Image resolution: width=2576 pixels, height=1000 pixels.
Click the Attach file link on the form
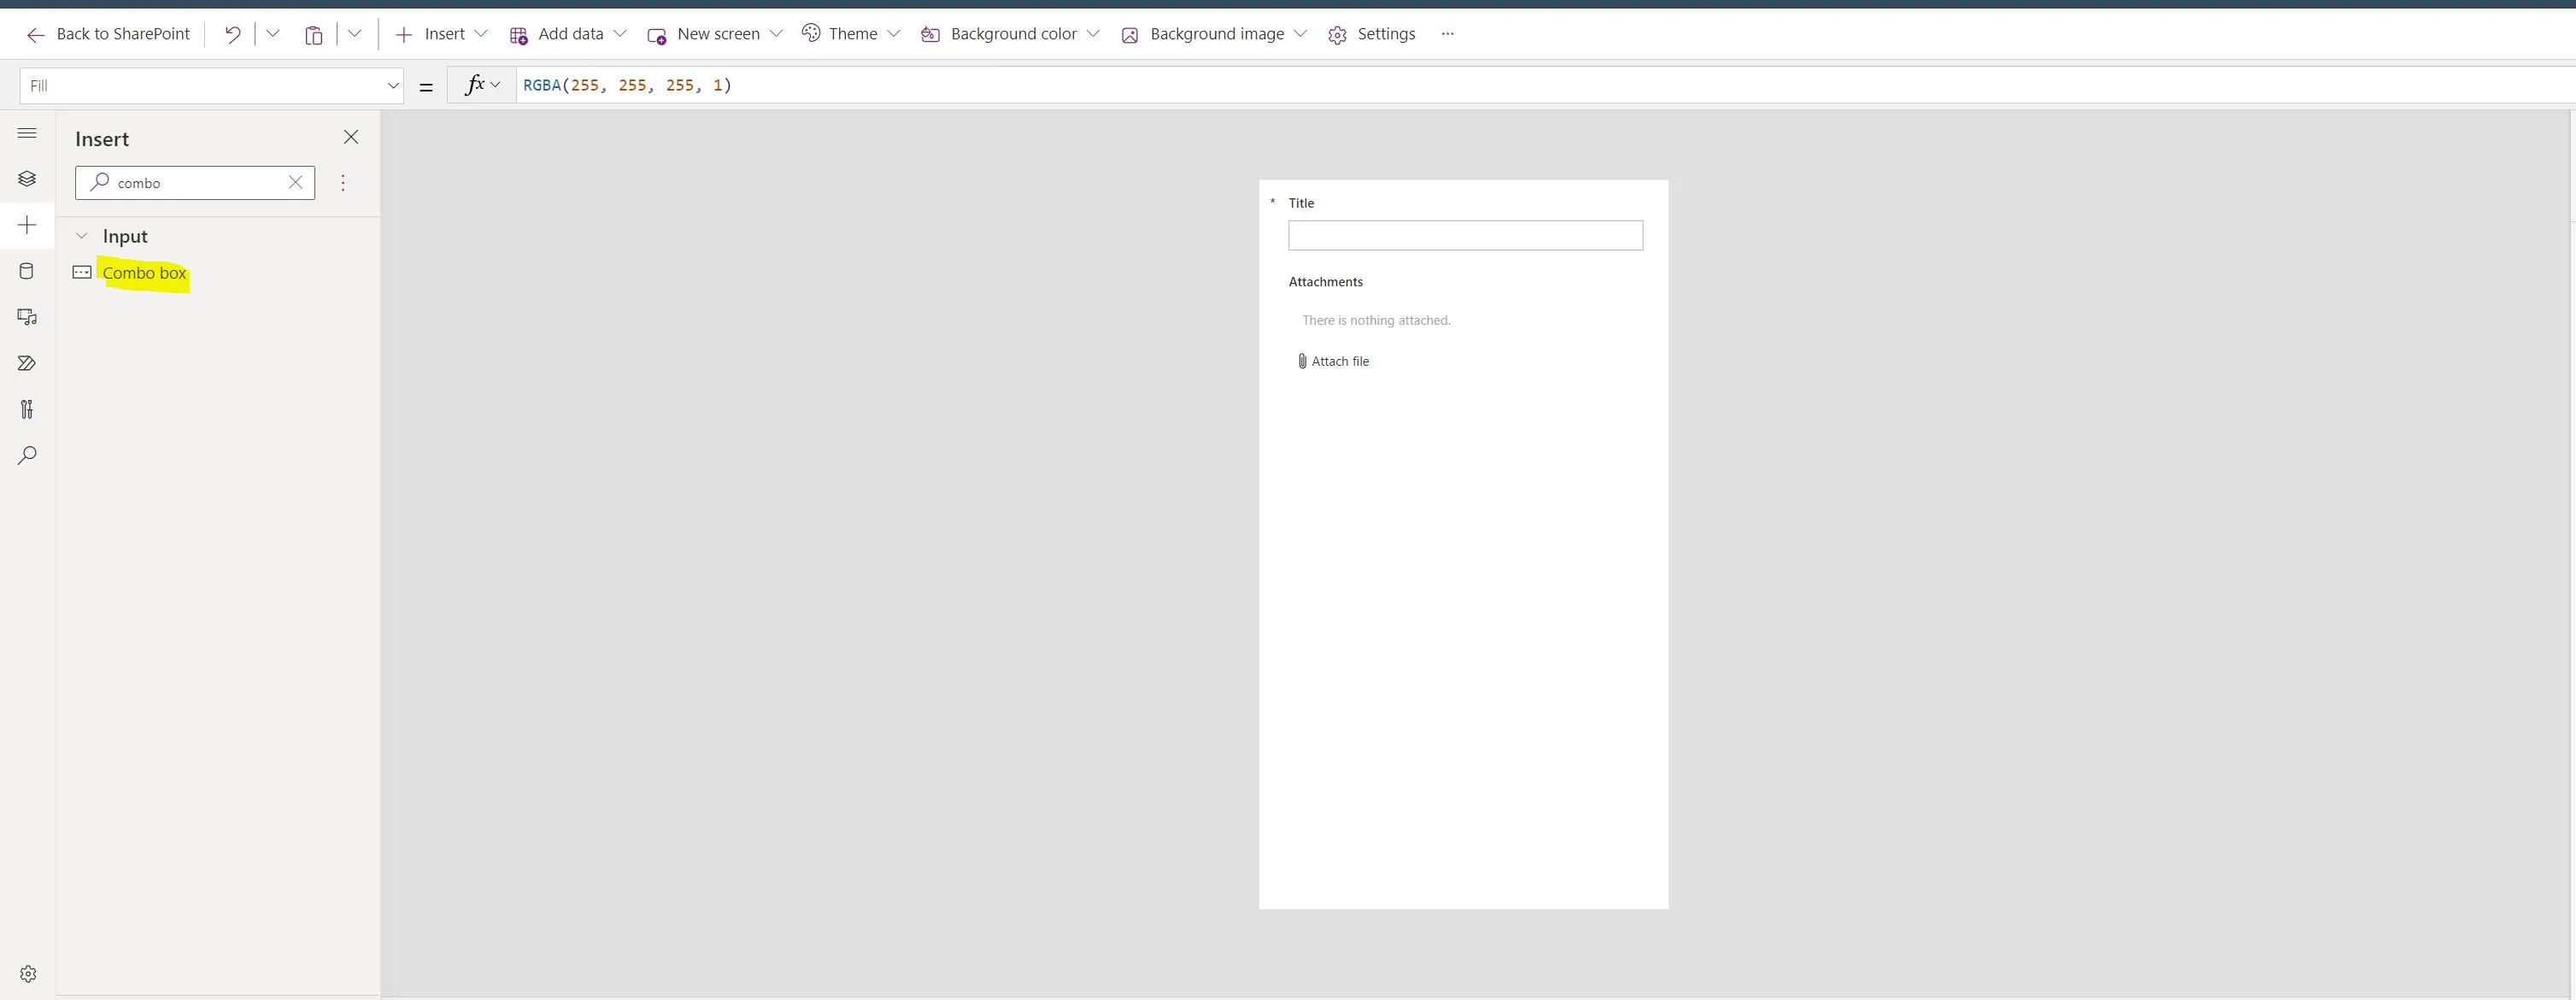click(x=1340, y=360)
